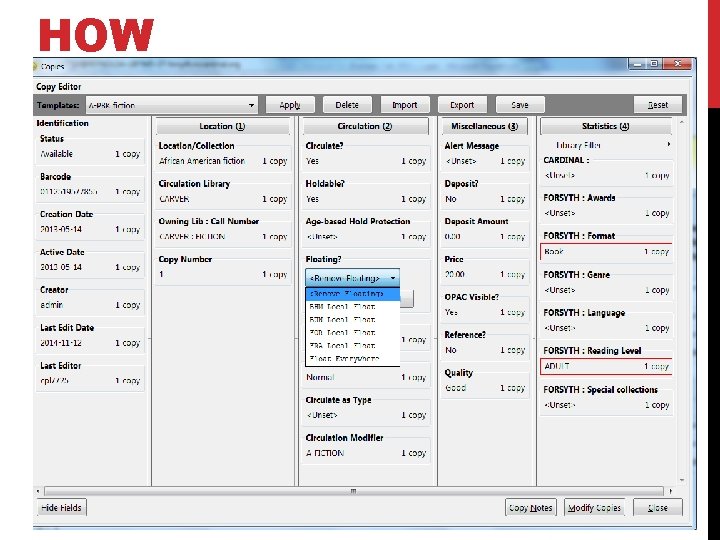Edit the Price 20.00 field
The width and height of the screenshot is (720, 540).
click(x=485, y=274)
